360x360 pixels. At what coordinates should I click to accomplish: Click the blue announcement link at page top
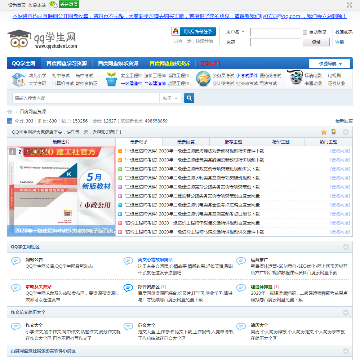point(180,16)
